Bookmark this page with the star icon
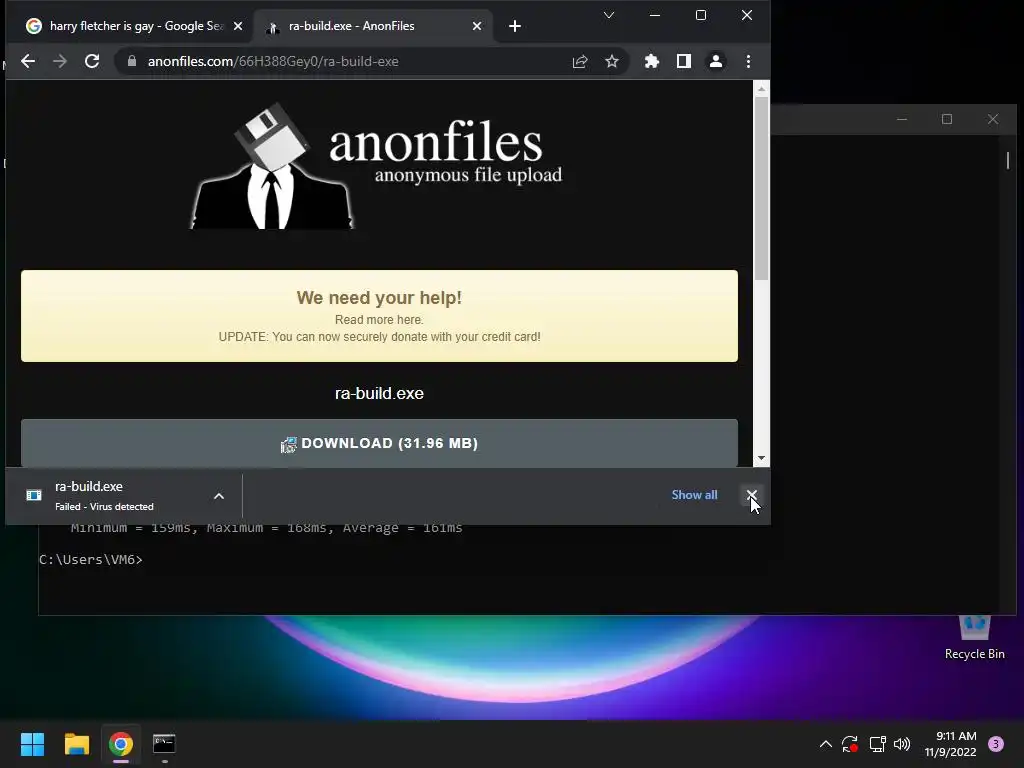The image size is (1024, 768). (612, 61)
